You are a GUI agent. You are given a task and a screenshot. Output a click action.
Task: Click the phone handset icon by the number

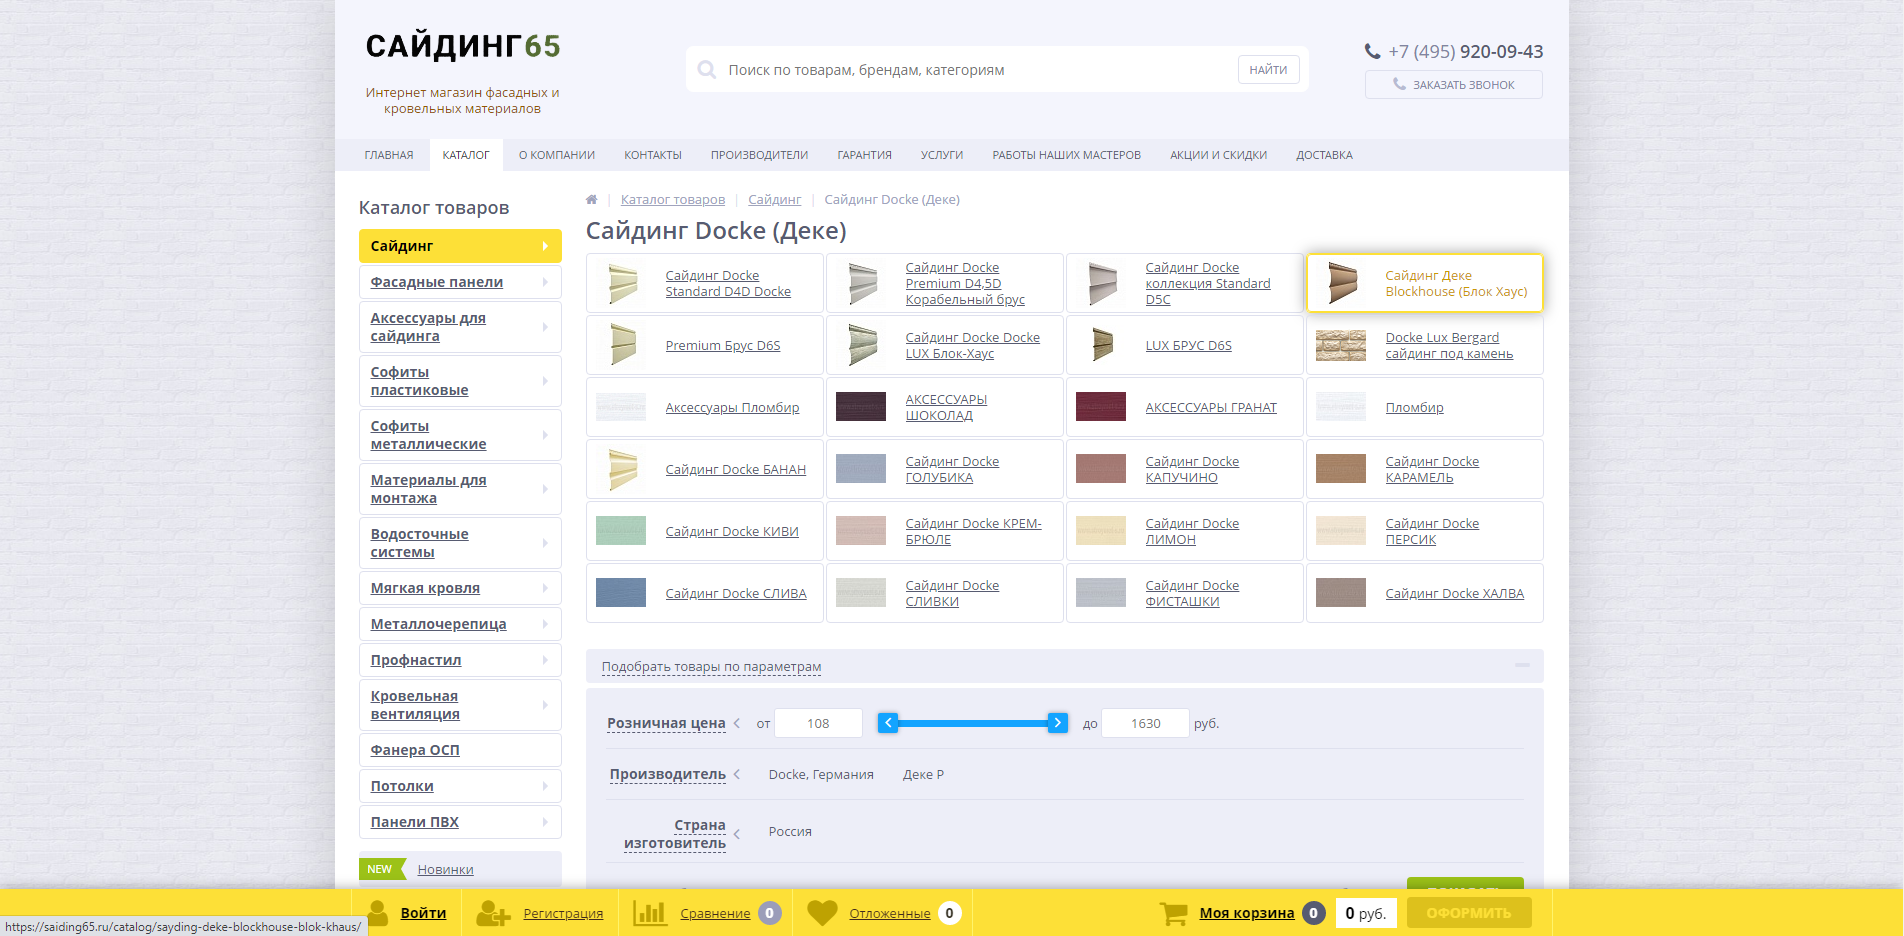pos(1372,51)
